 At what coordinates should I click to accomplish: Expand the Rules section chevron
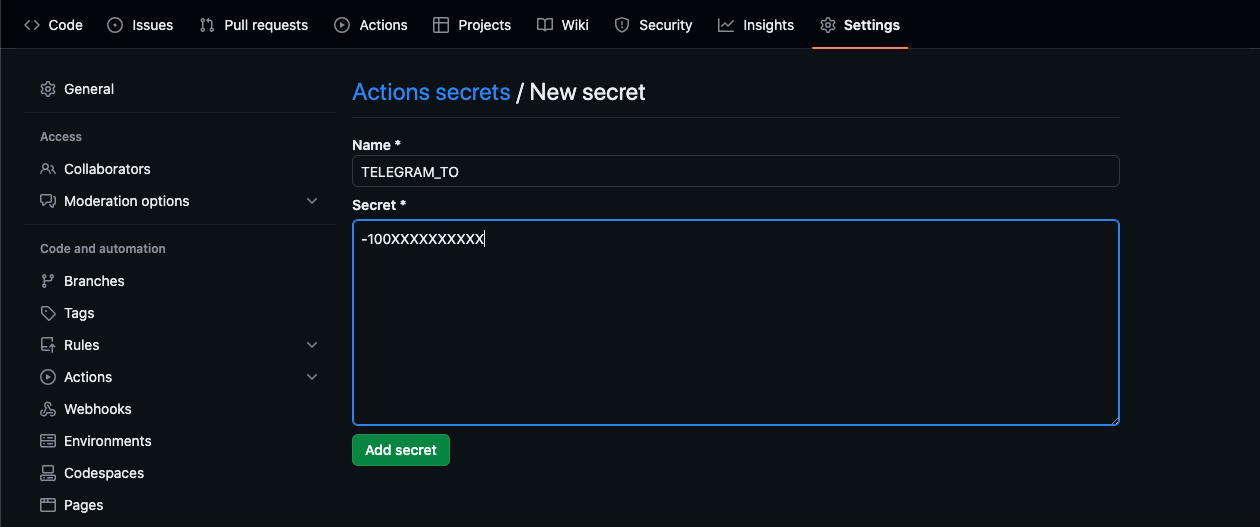[x=312, y=345]
